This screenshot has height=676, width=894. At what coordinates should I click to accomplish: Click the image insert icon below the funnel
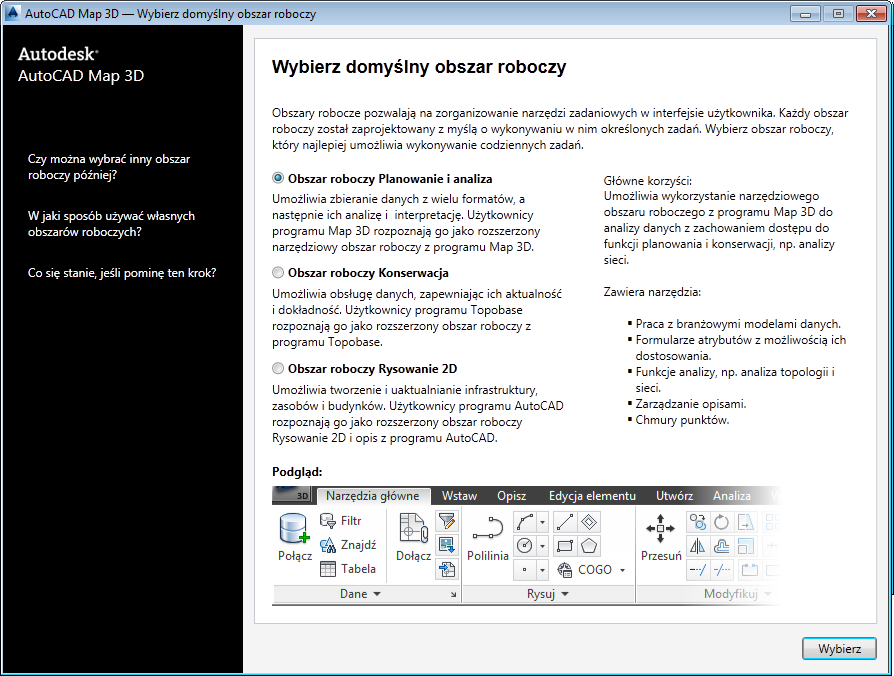point(446,545)
